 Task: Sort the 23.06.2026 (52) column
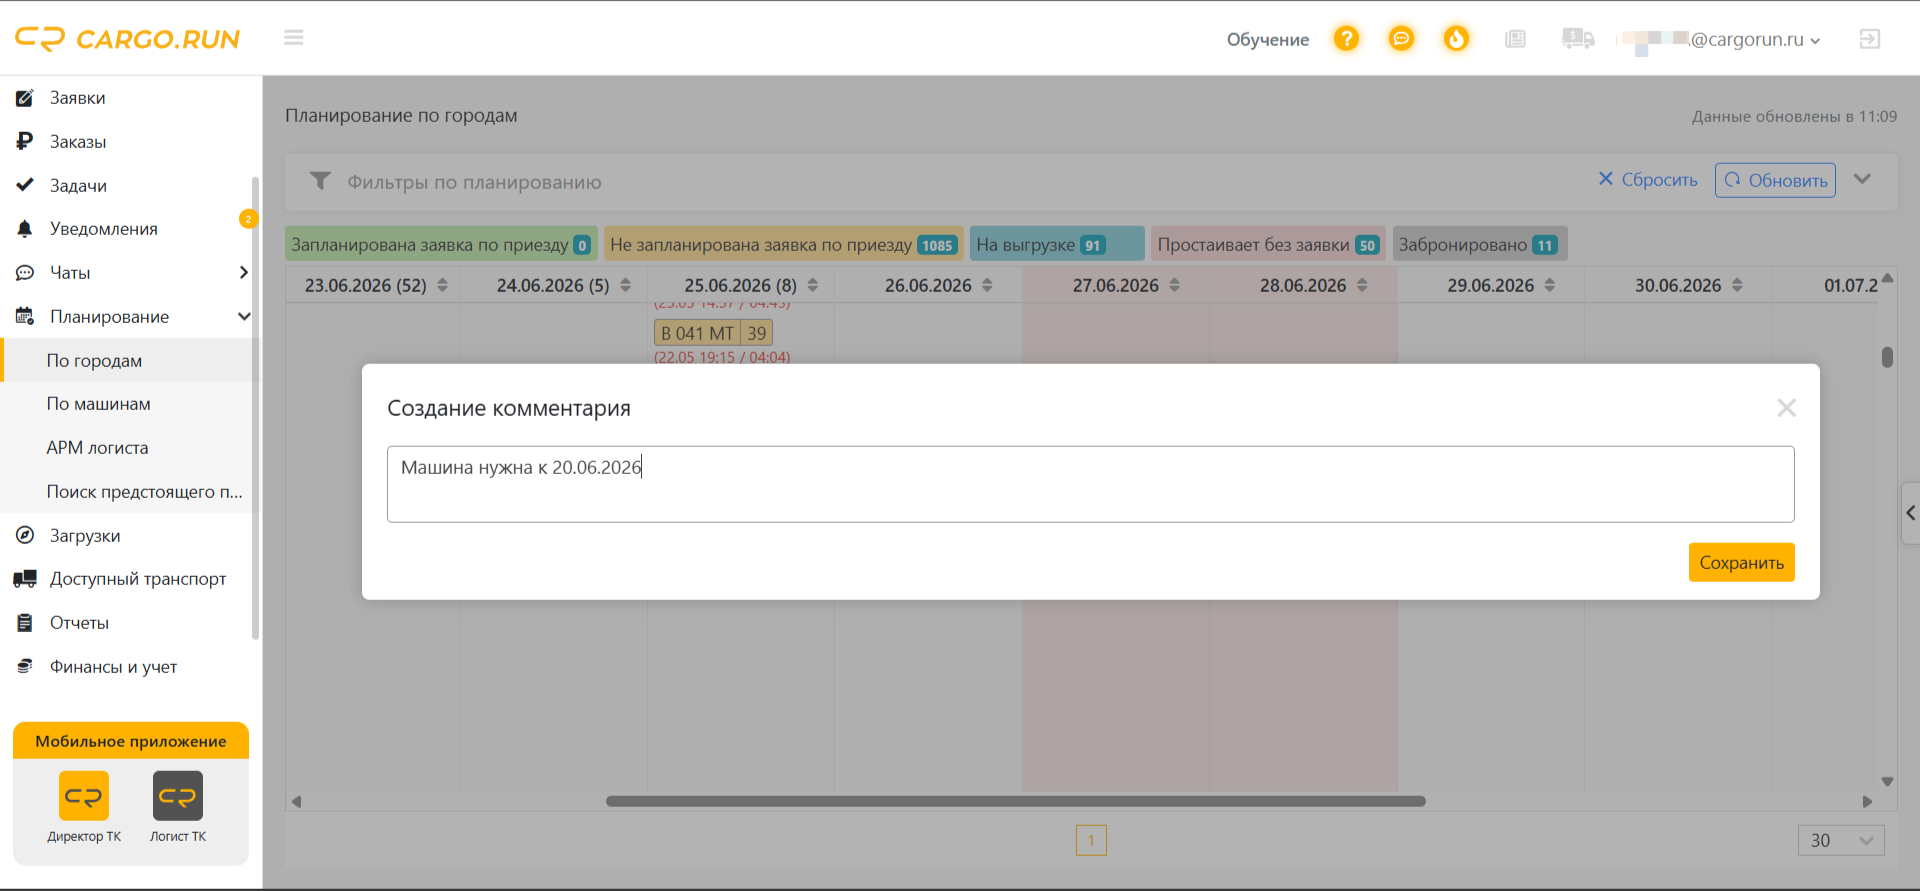442,285
